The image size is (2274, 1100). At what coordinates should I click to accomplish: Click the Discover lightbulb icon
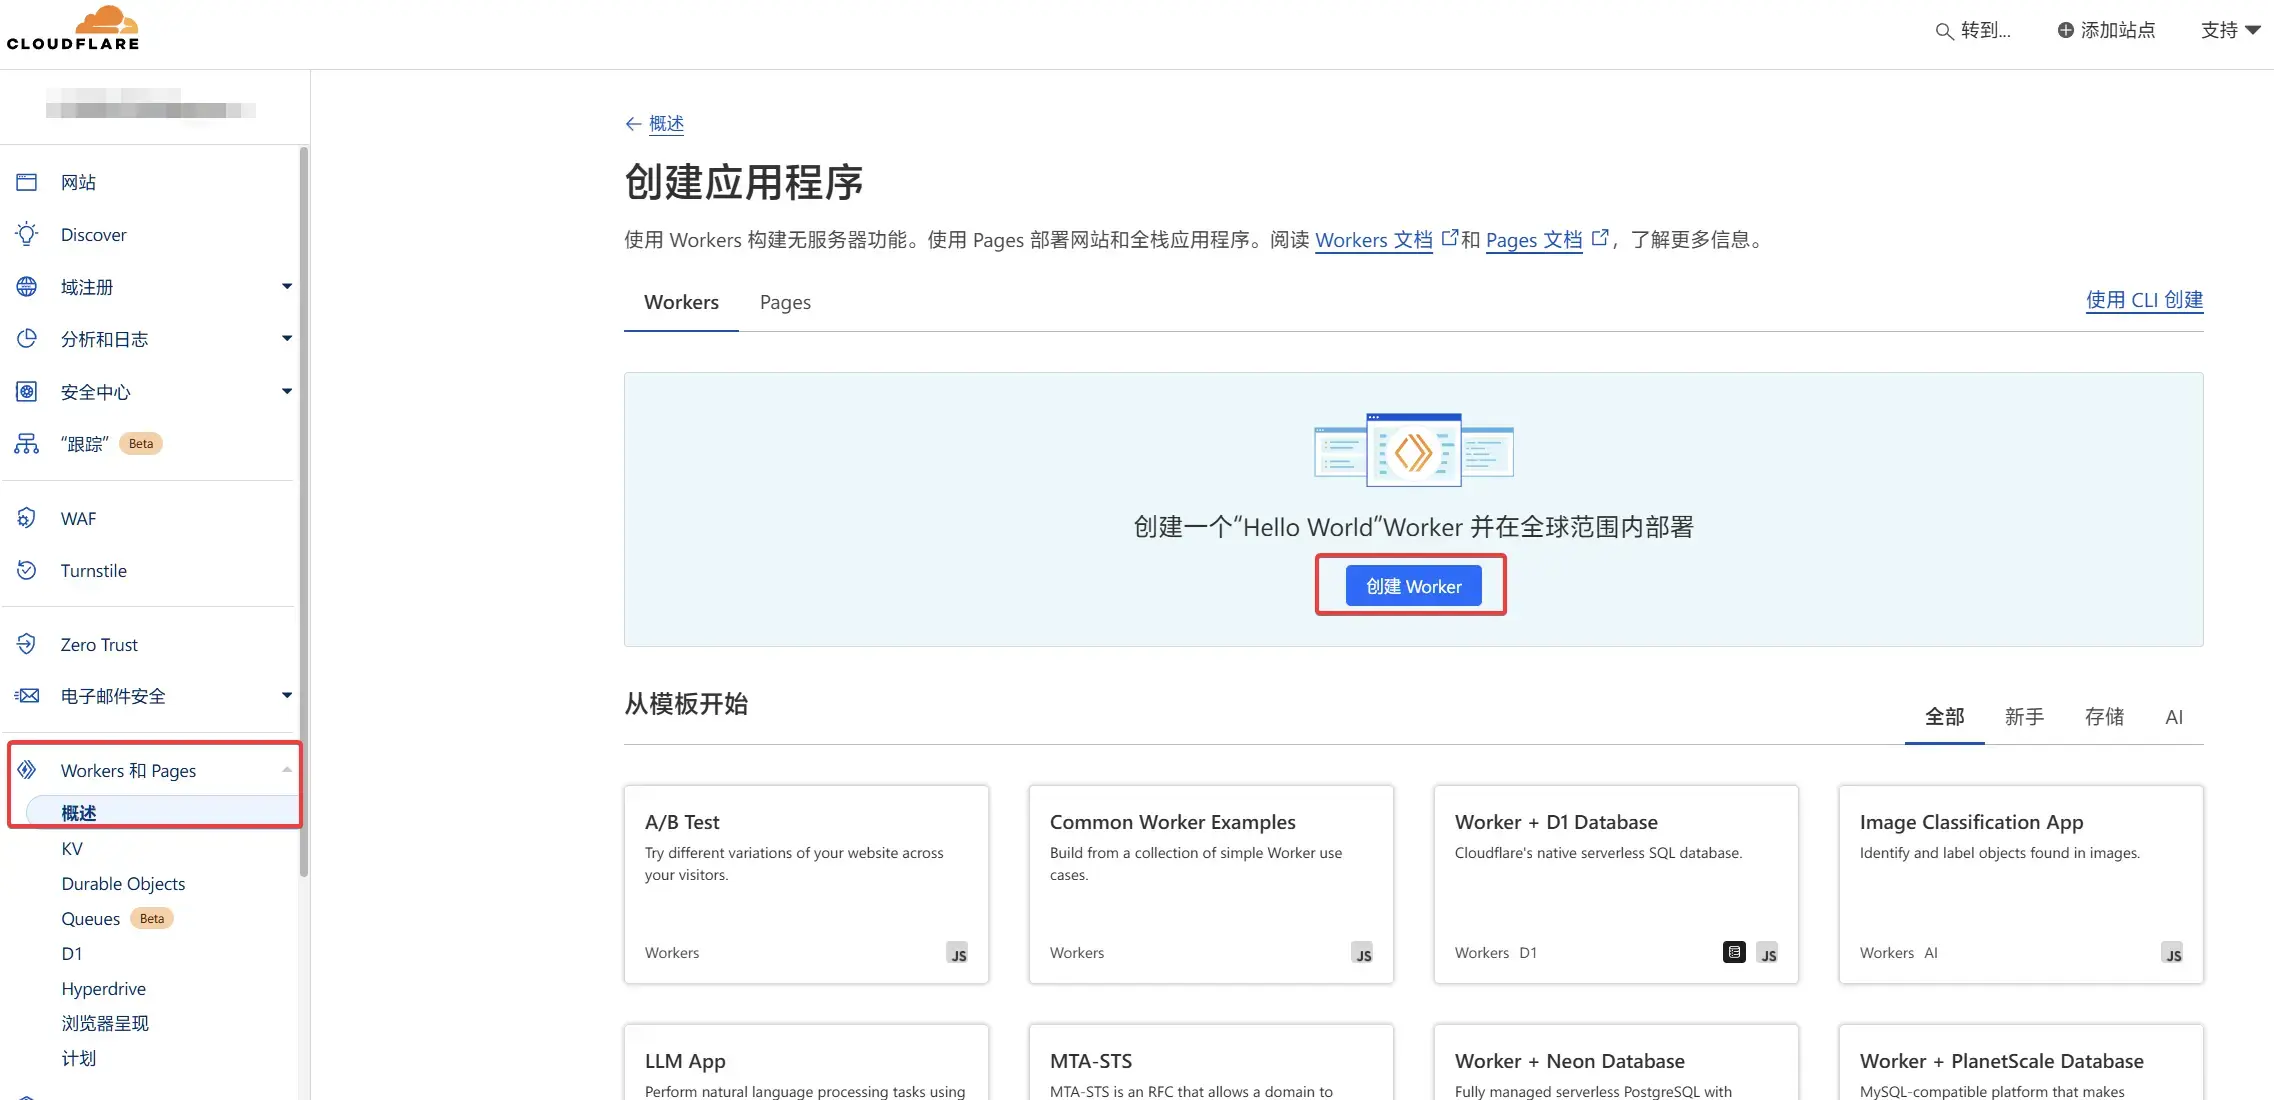click(x=27, y=234)
